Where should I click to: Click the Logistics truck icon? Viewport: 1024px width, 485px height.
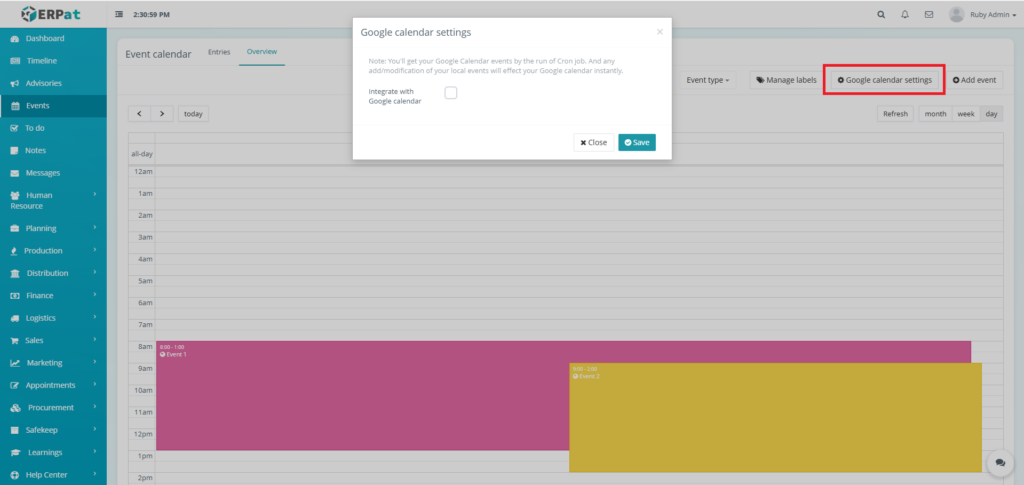(15, 319)
